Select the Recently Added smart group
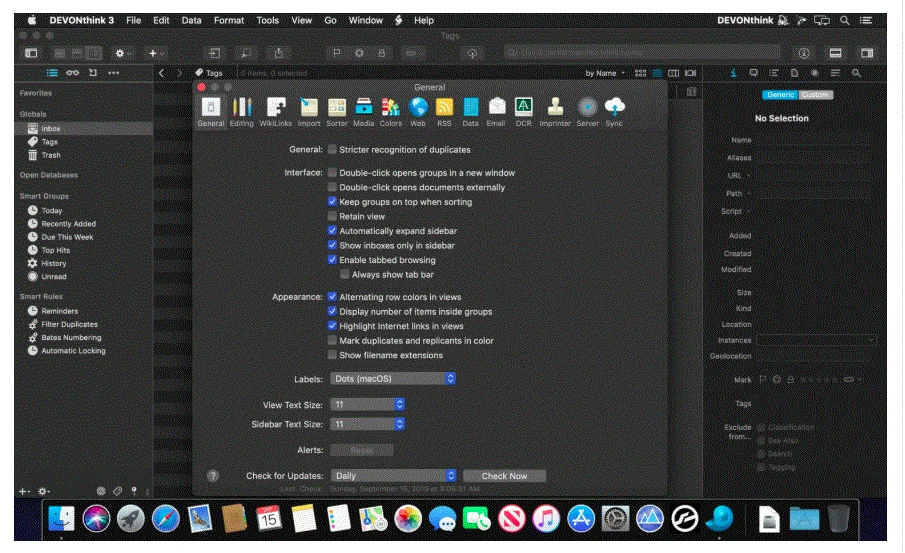 coord(84,223)
